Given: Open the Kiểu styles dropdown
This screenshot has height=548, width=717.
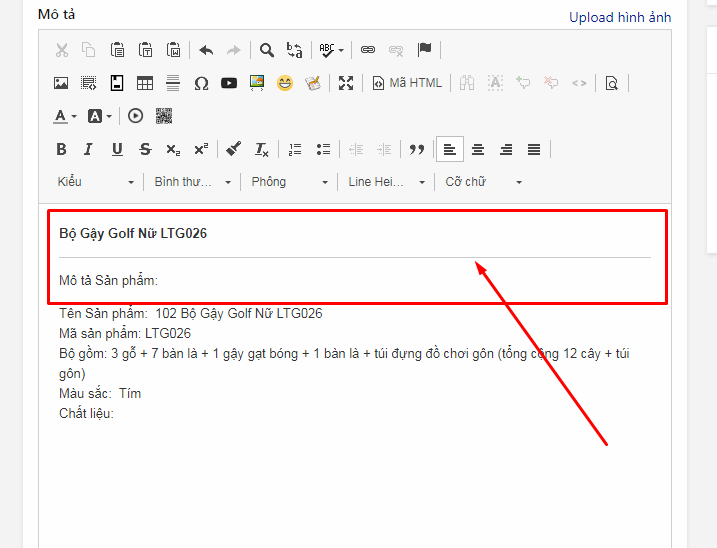Looking at the screenshot, I should pos(95,182).
